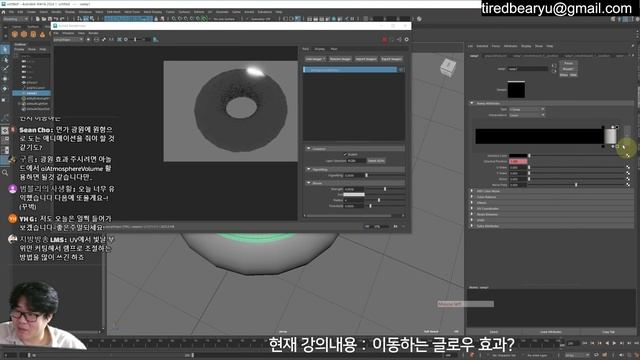Activate the Lasso select tool
Viewport: 640px width, 360px height.
5,60
